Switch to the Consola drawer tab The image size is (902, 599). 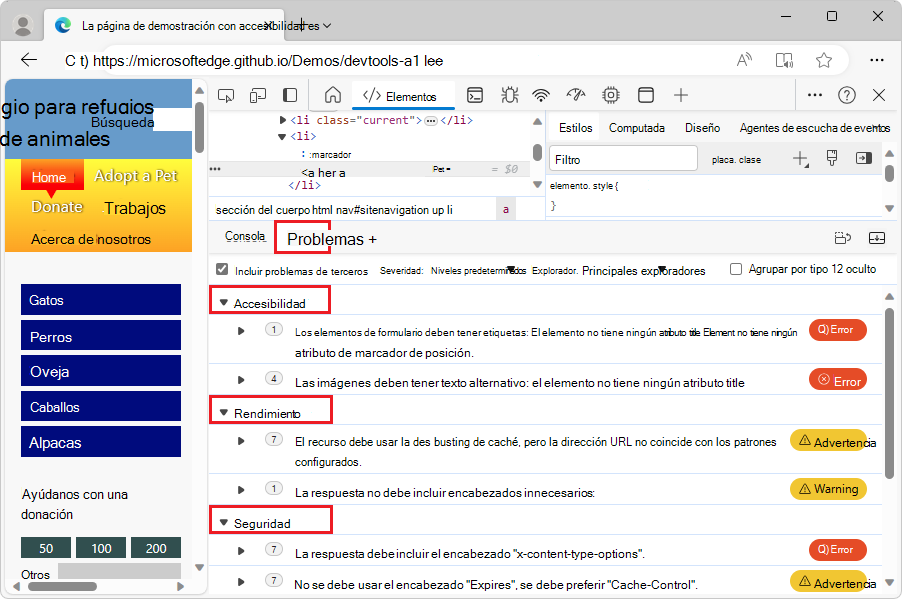pos(245,237)
